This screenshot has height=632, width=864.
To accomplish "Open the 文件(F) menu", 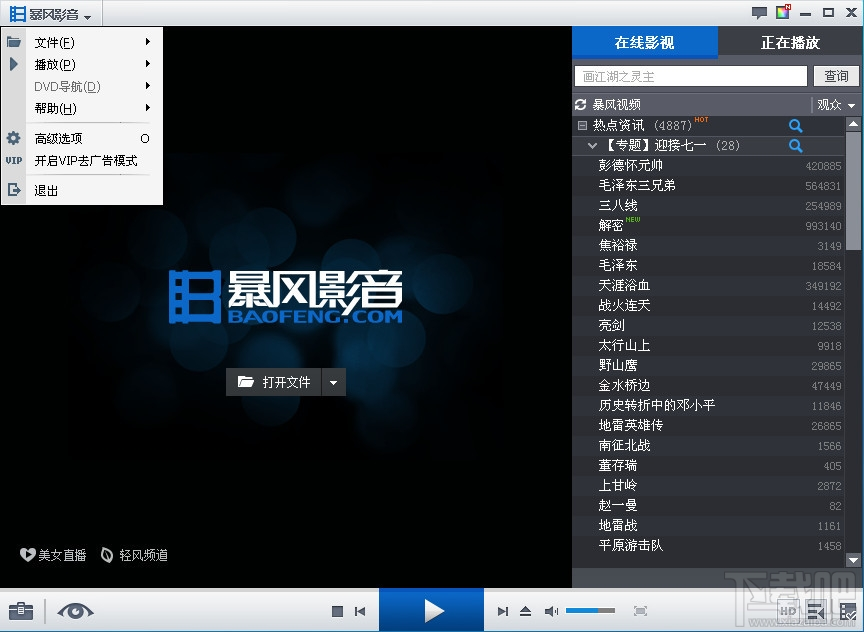I will pos(55,44).
